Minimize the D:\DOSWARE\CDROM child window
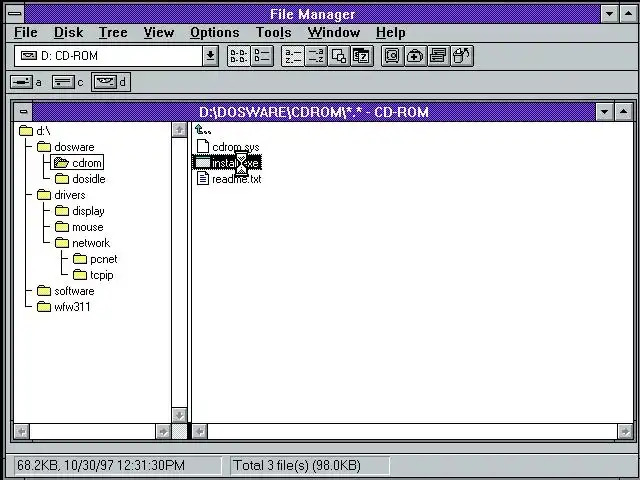The image size is (640, 480). point(604,111)
